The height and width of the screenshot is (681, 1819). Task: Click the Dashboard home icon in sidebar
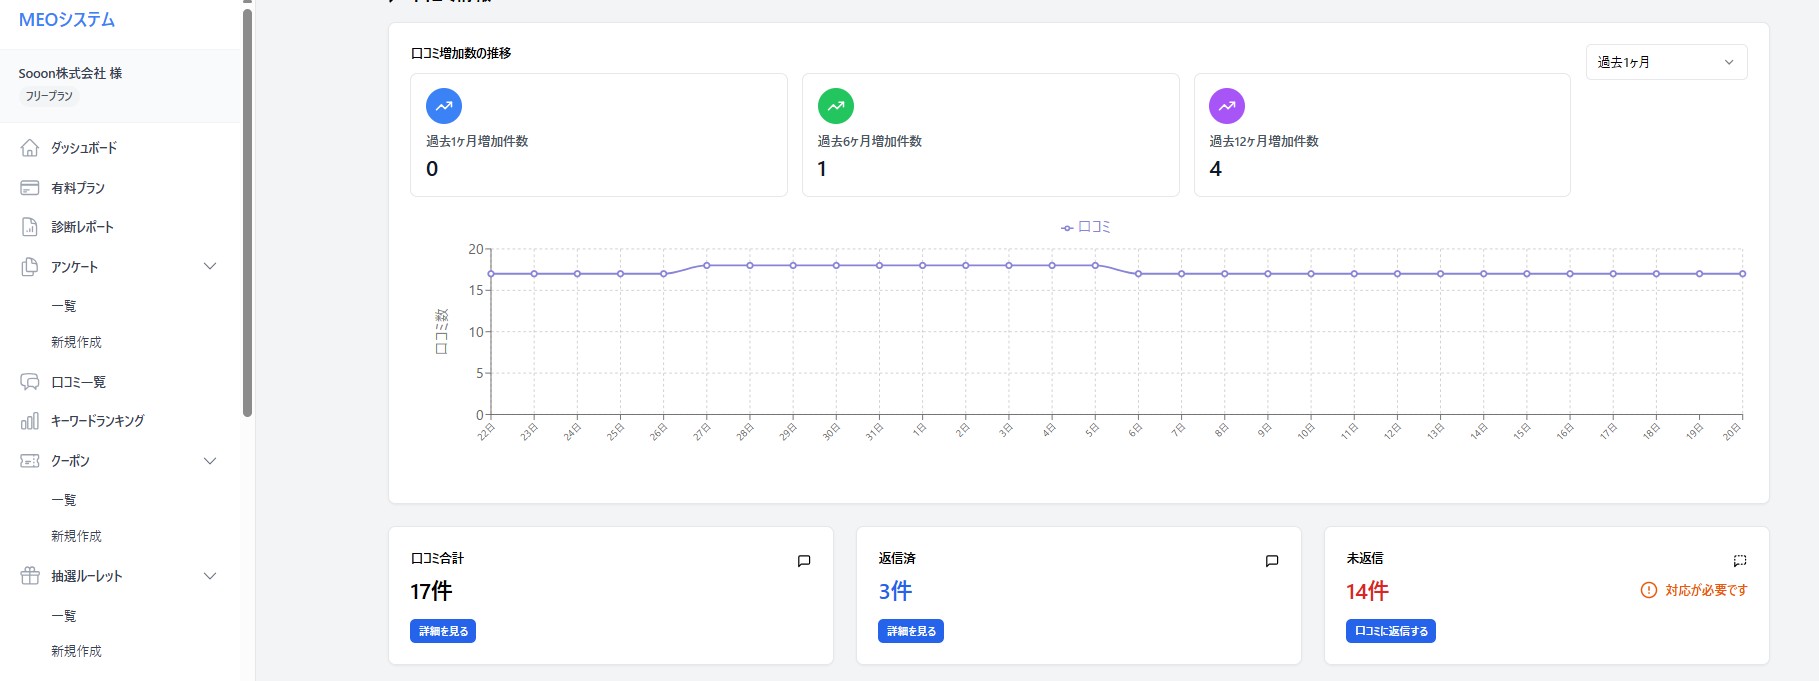coord(30,148)
